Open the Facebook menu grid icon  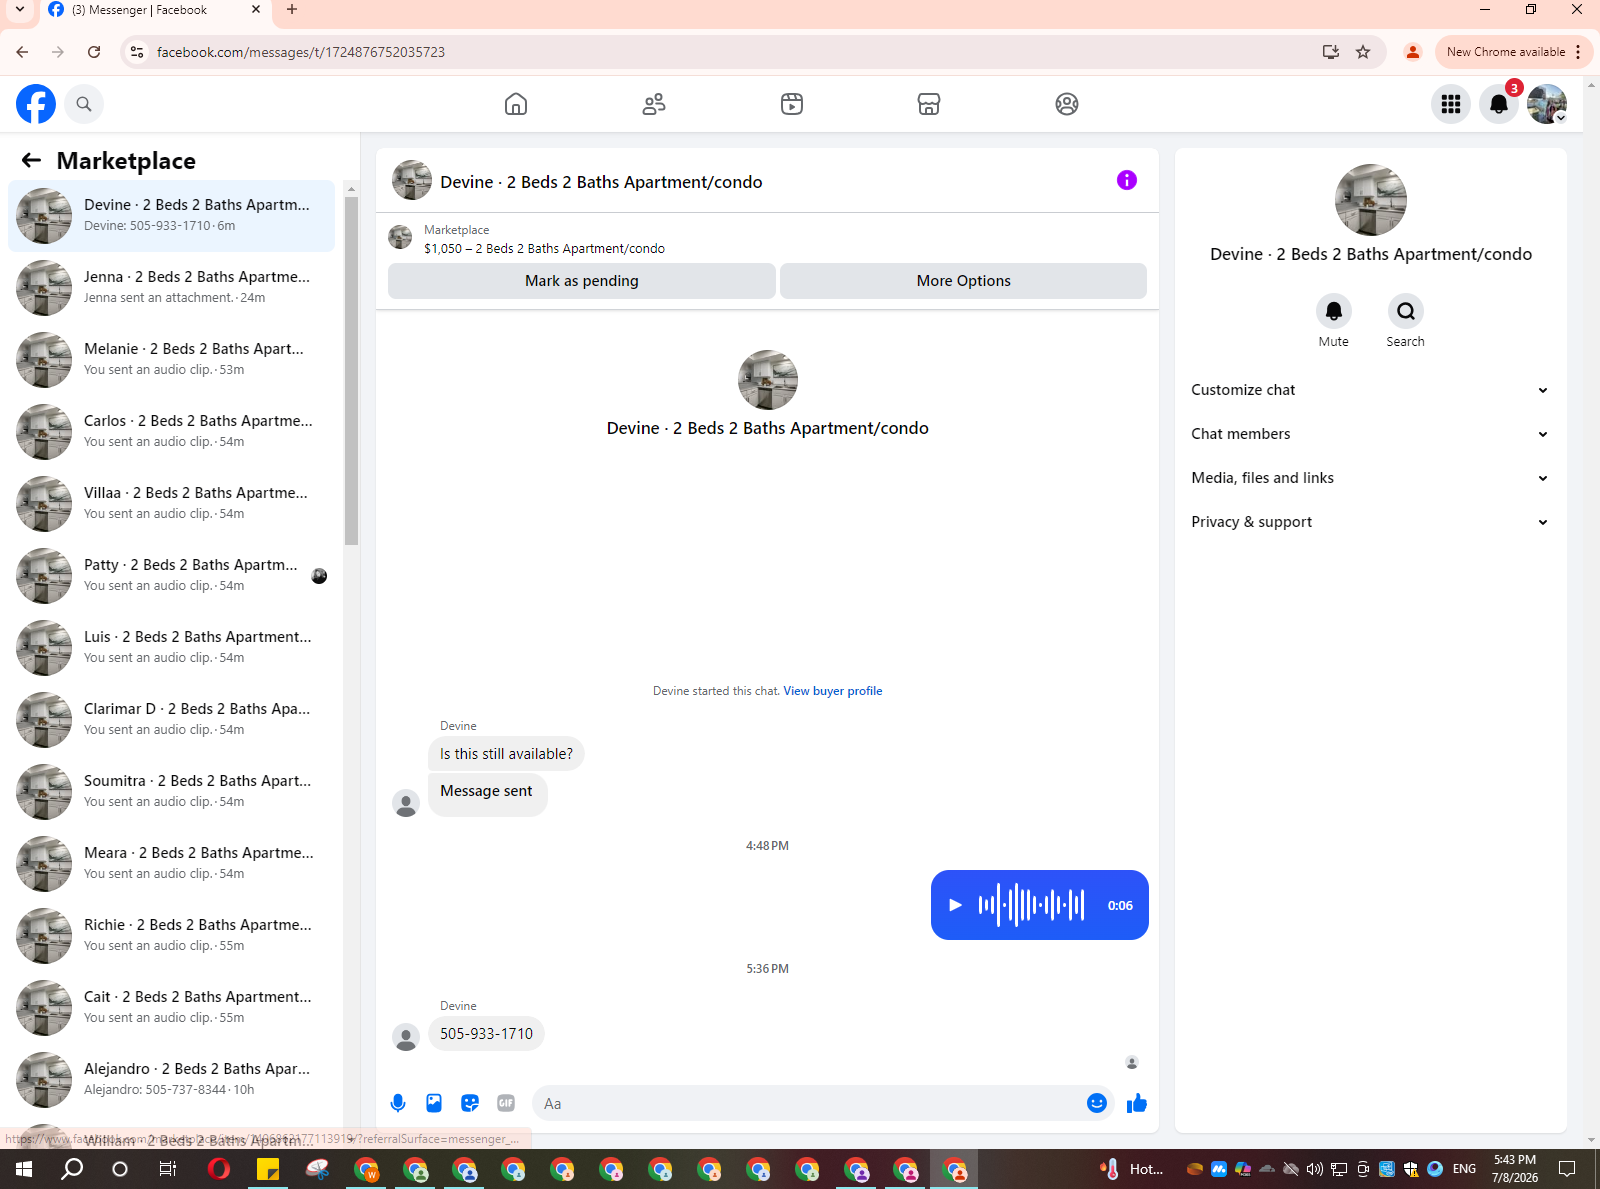(x=1451, y=104)
